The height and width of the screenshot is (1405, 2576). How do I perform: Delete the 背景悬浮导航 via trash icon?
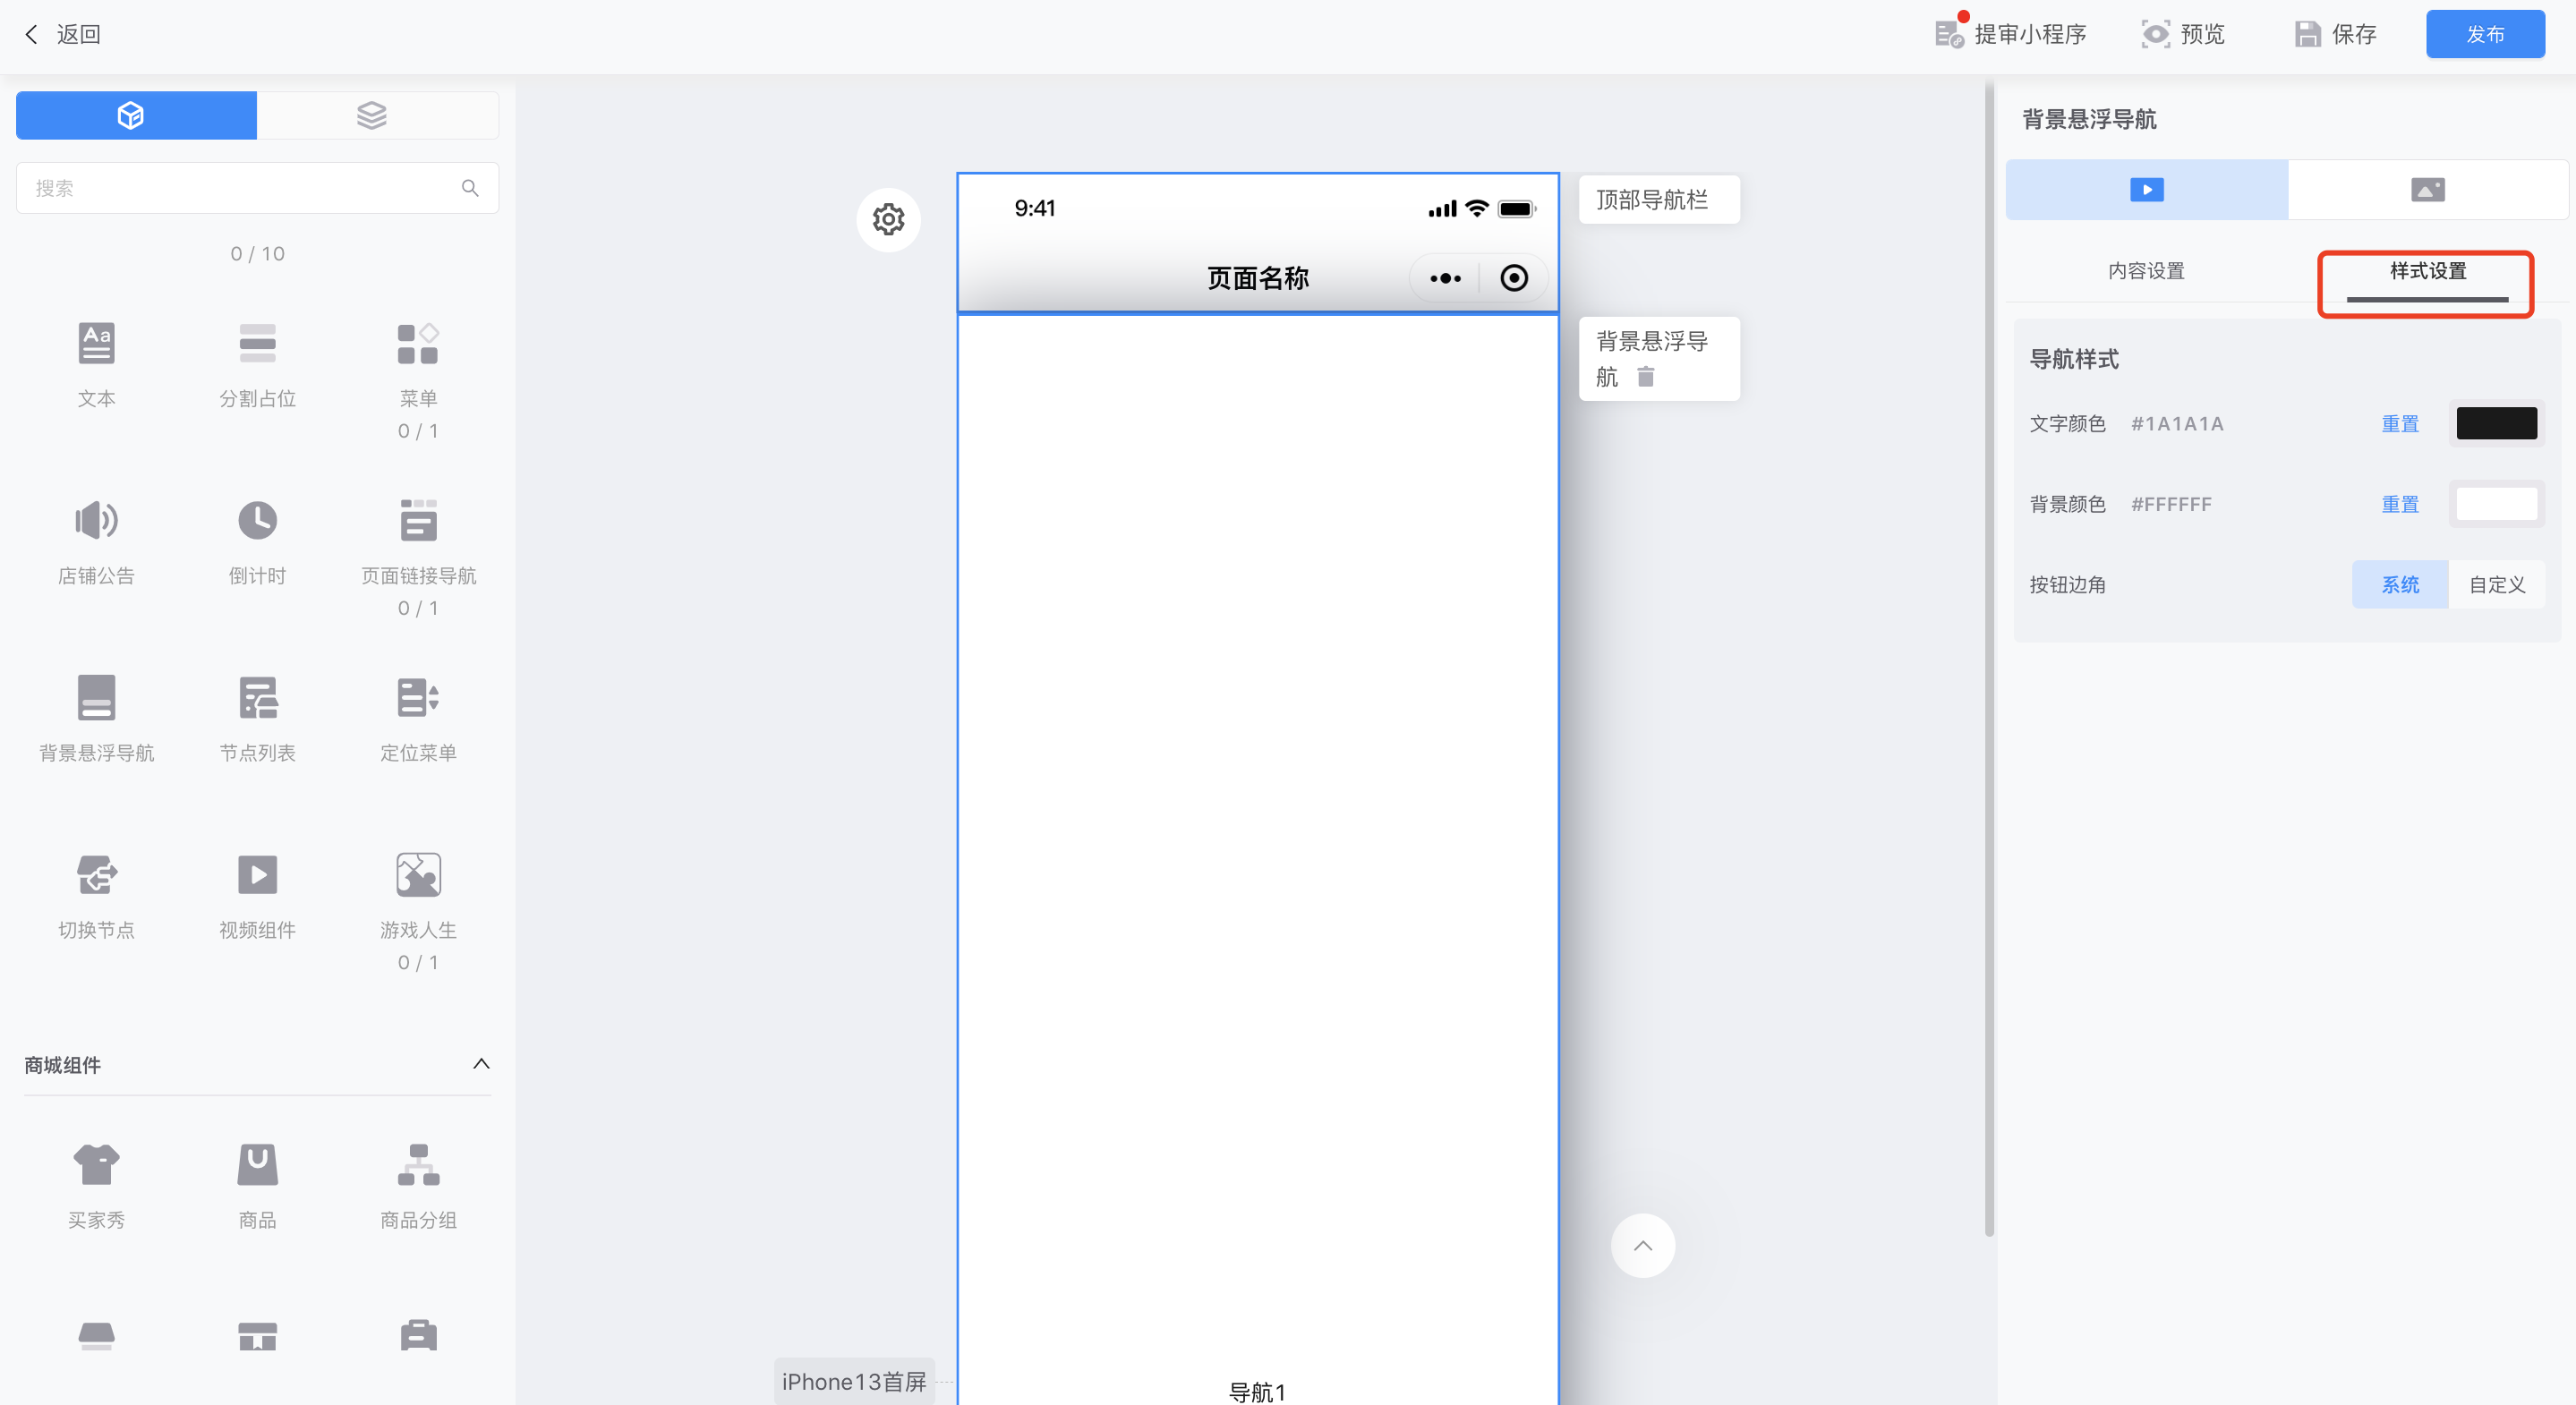coord(1645,377)
